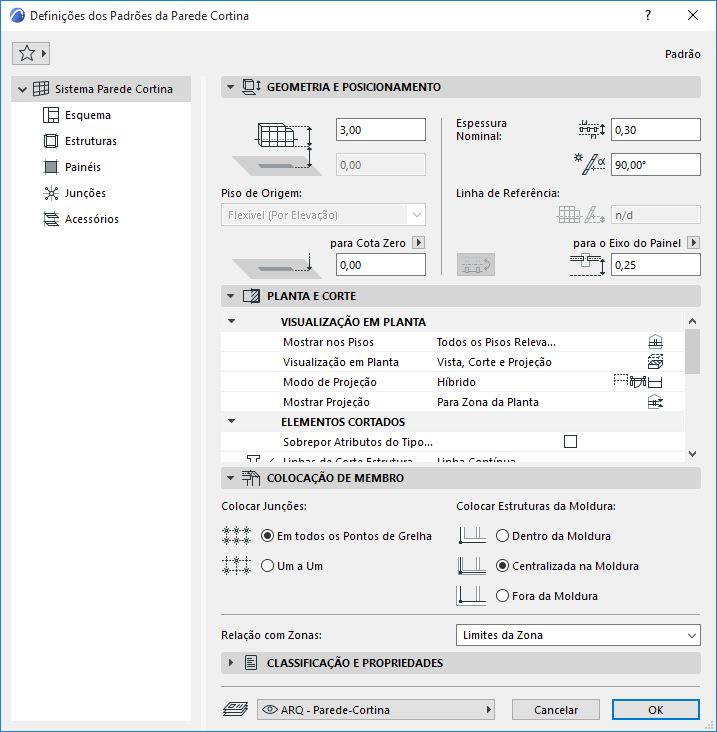717x732 pixels.
Task: Click the Cota Zero offset field 0,00
Action: [381, 265]
